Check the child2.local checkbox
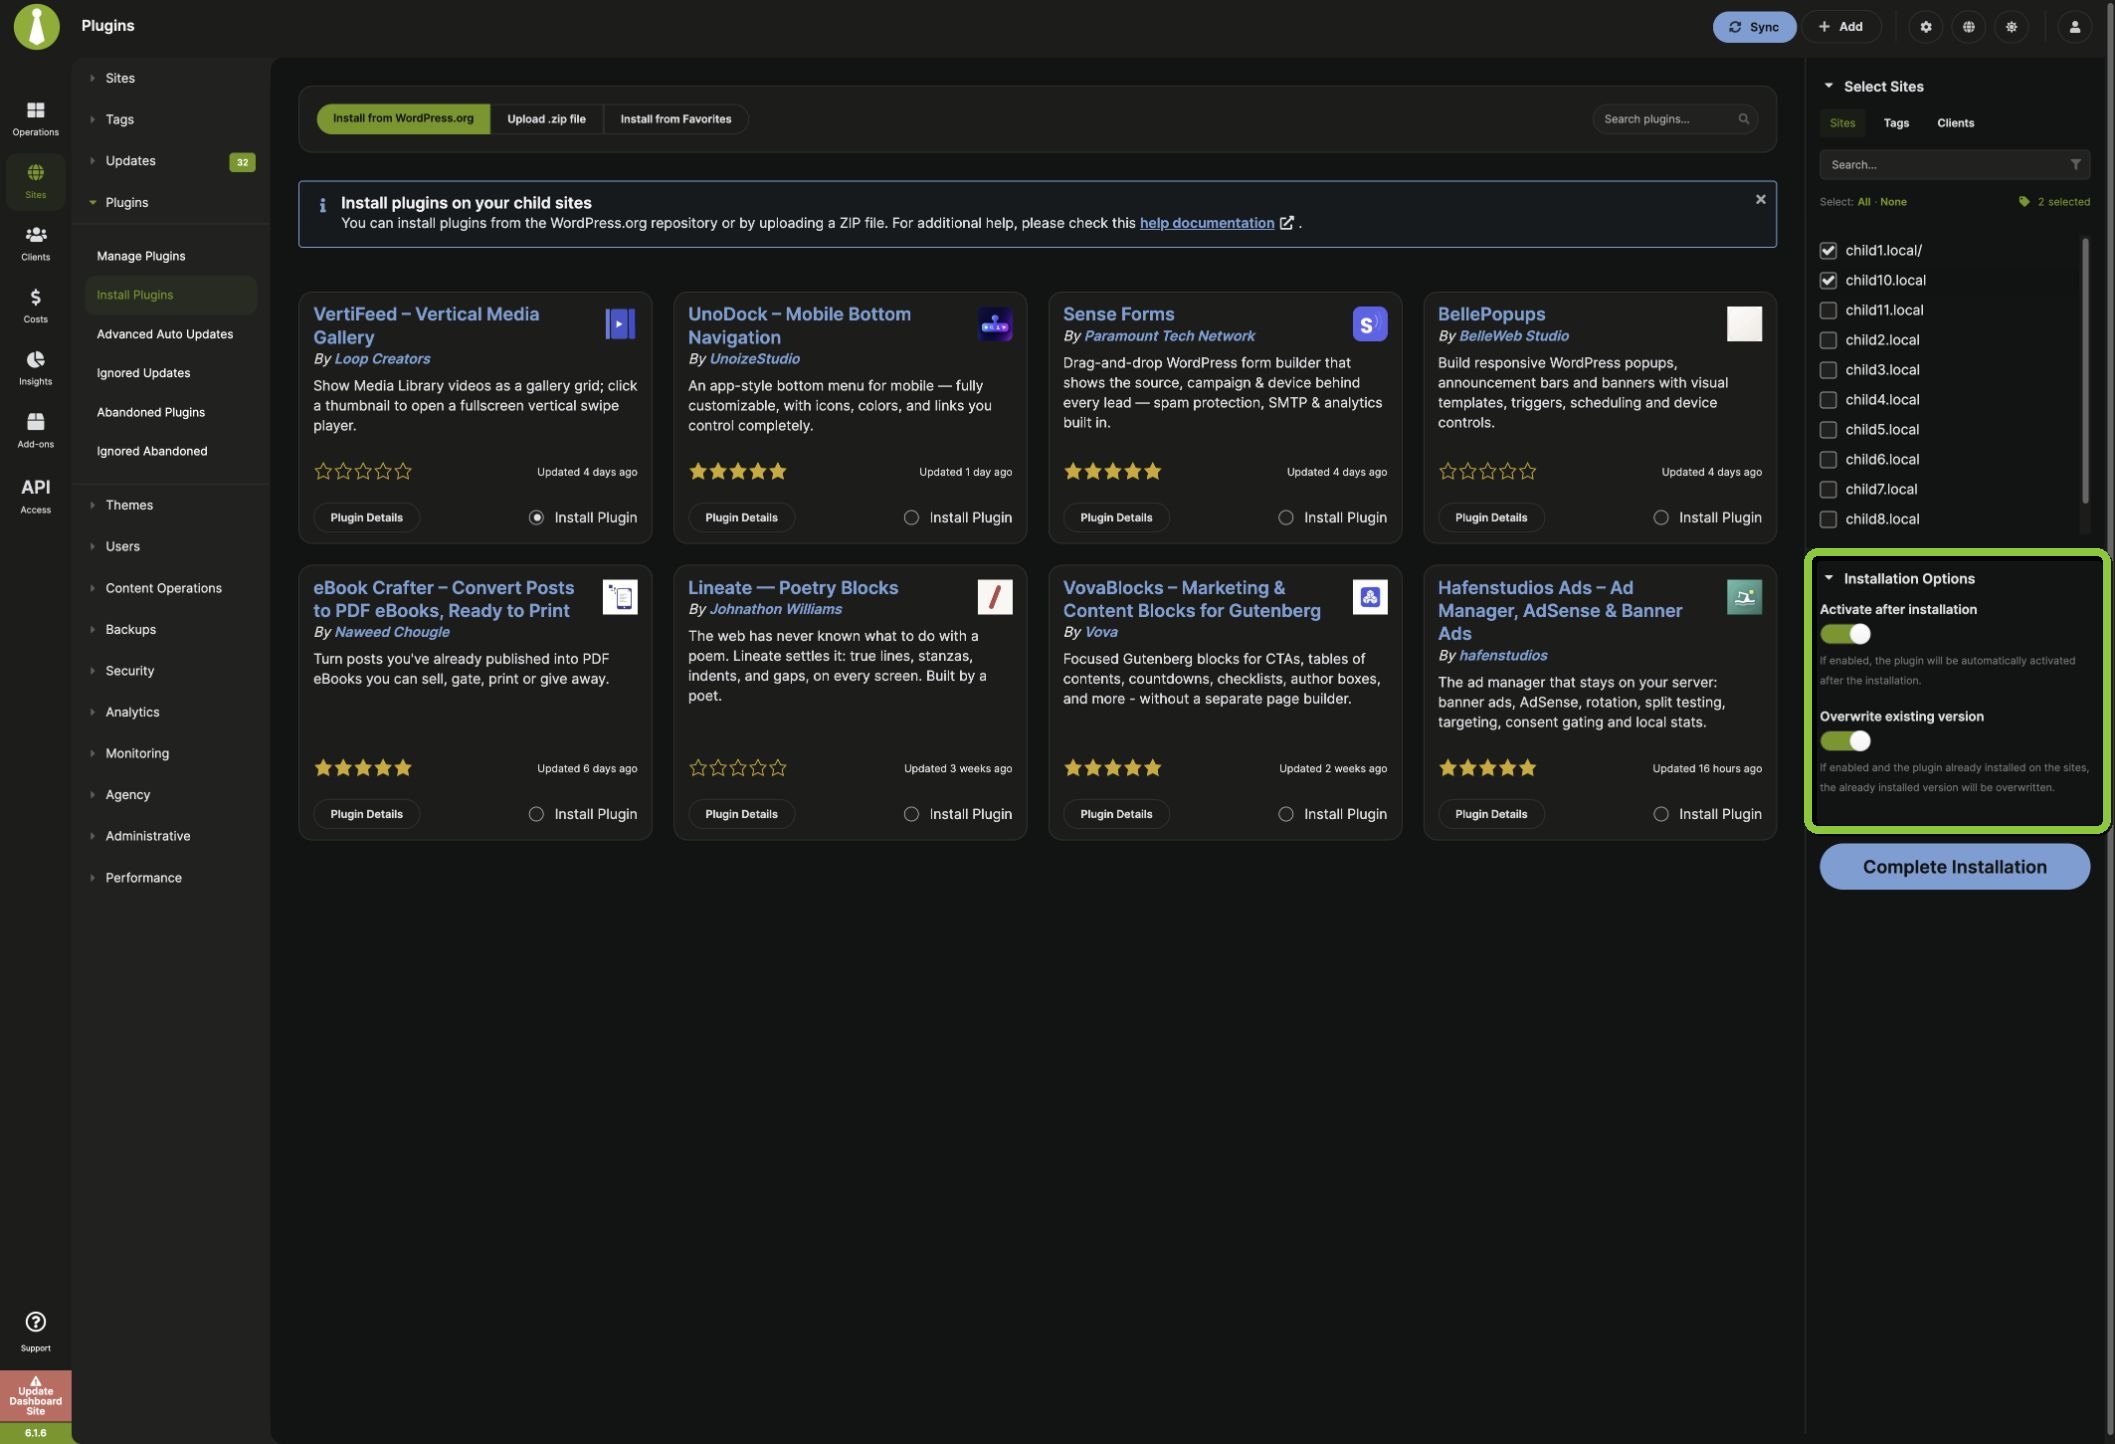The image size is (2115, 1444). [1828, 340]
